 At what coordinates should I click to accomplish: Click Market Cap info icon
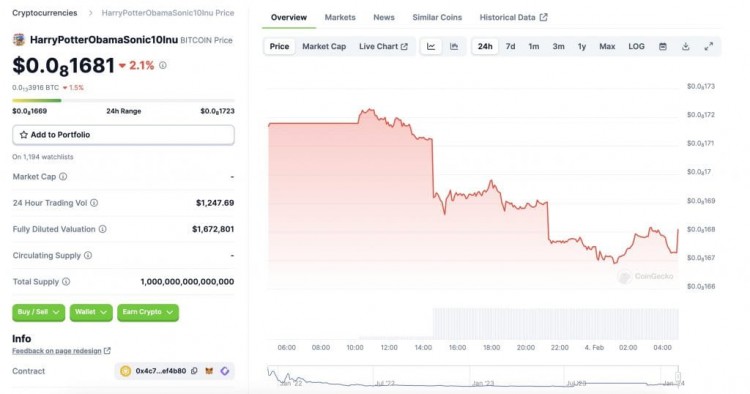[x=63, y=176]
